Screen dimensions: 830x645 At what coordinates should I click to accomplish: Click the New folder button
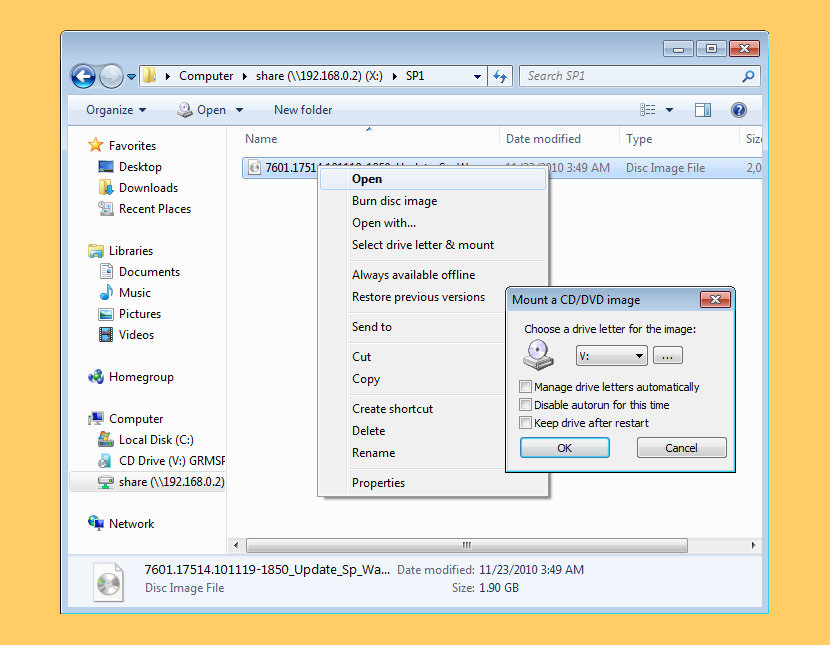point(303,110)
